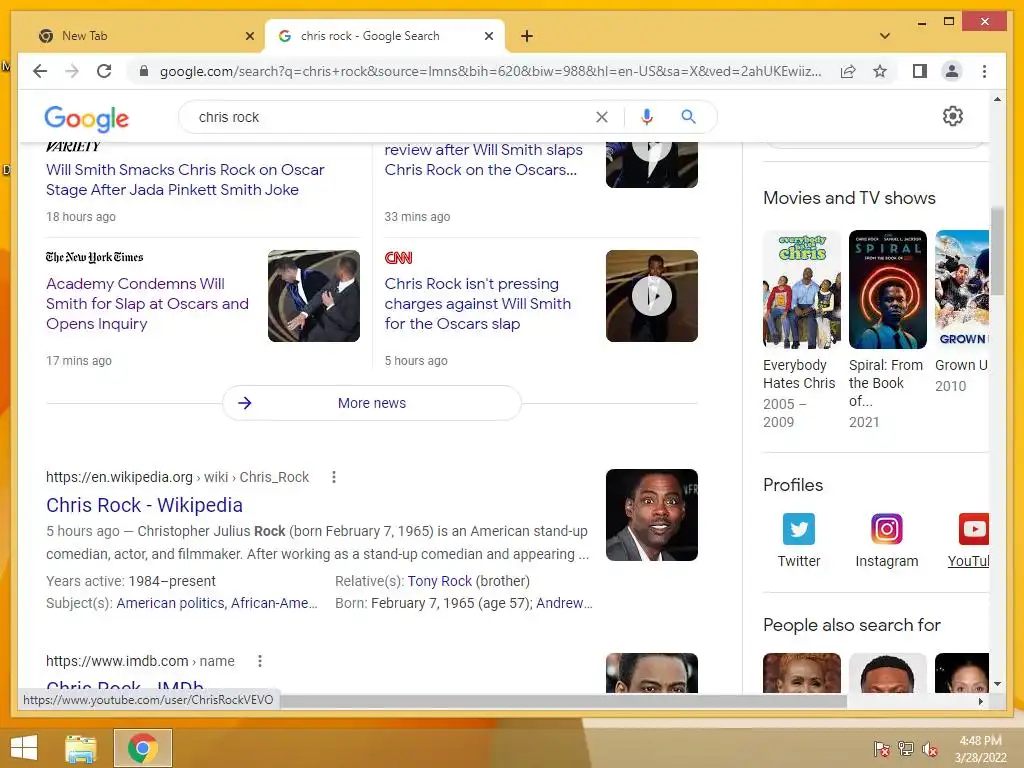This screenshot has width=1024, height=768.
Task: Go back to the previous page
Action: tap(40, 71)
